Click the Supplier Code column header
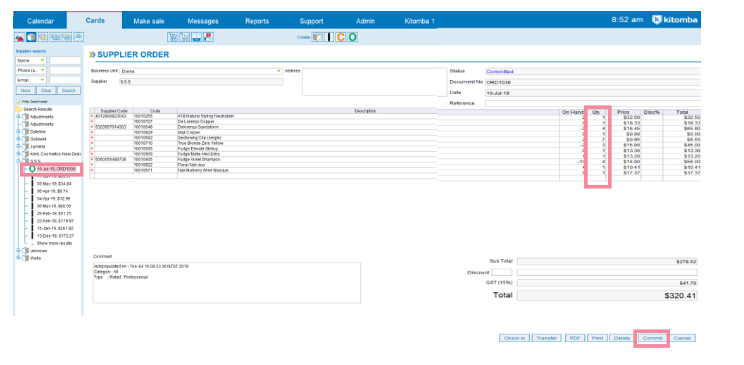 point(114,111)
